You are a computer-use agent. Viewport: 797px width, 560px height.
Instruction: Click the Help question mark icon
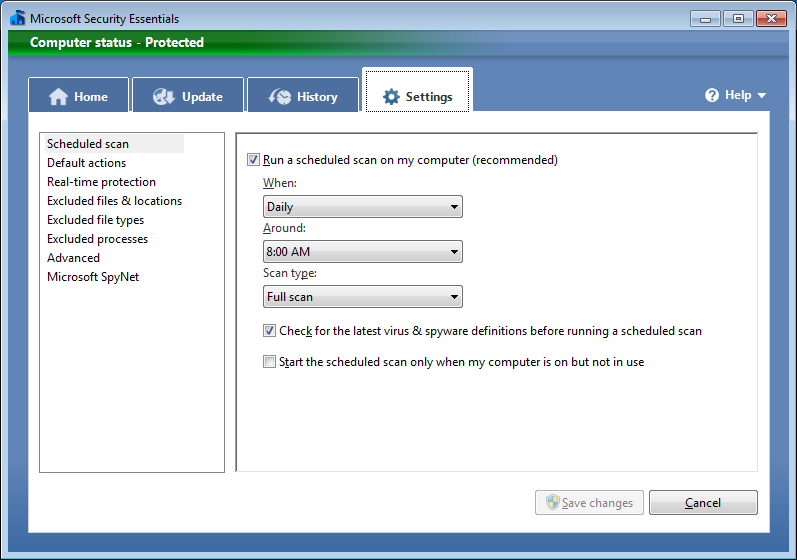pyautogui.click(x=712, y=95)
